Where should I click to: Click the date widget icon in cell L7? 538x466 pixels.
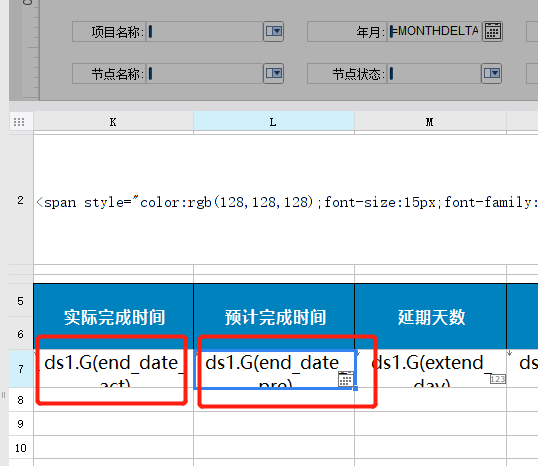pos(346,379)
